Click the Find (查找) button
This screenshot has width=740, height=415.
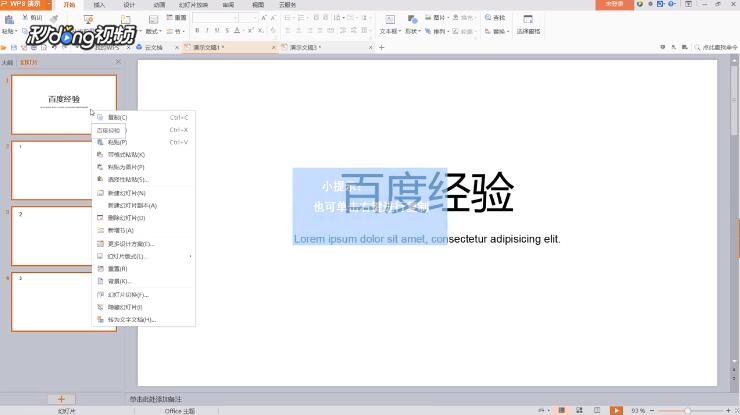pyautogui.click(x=495, y=17)
